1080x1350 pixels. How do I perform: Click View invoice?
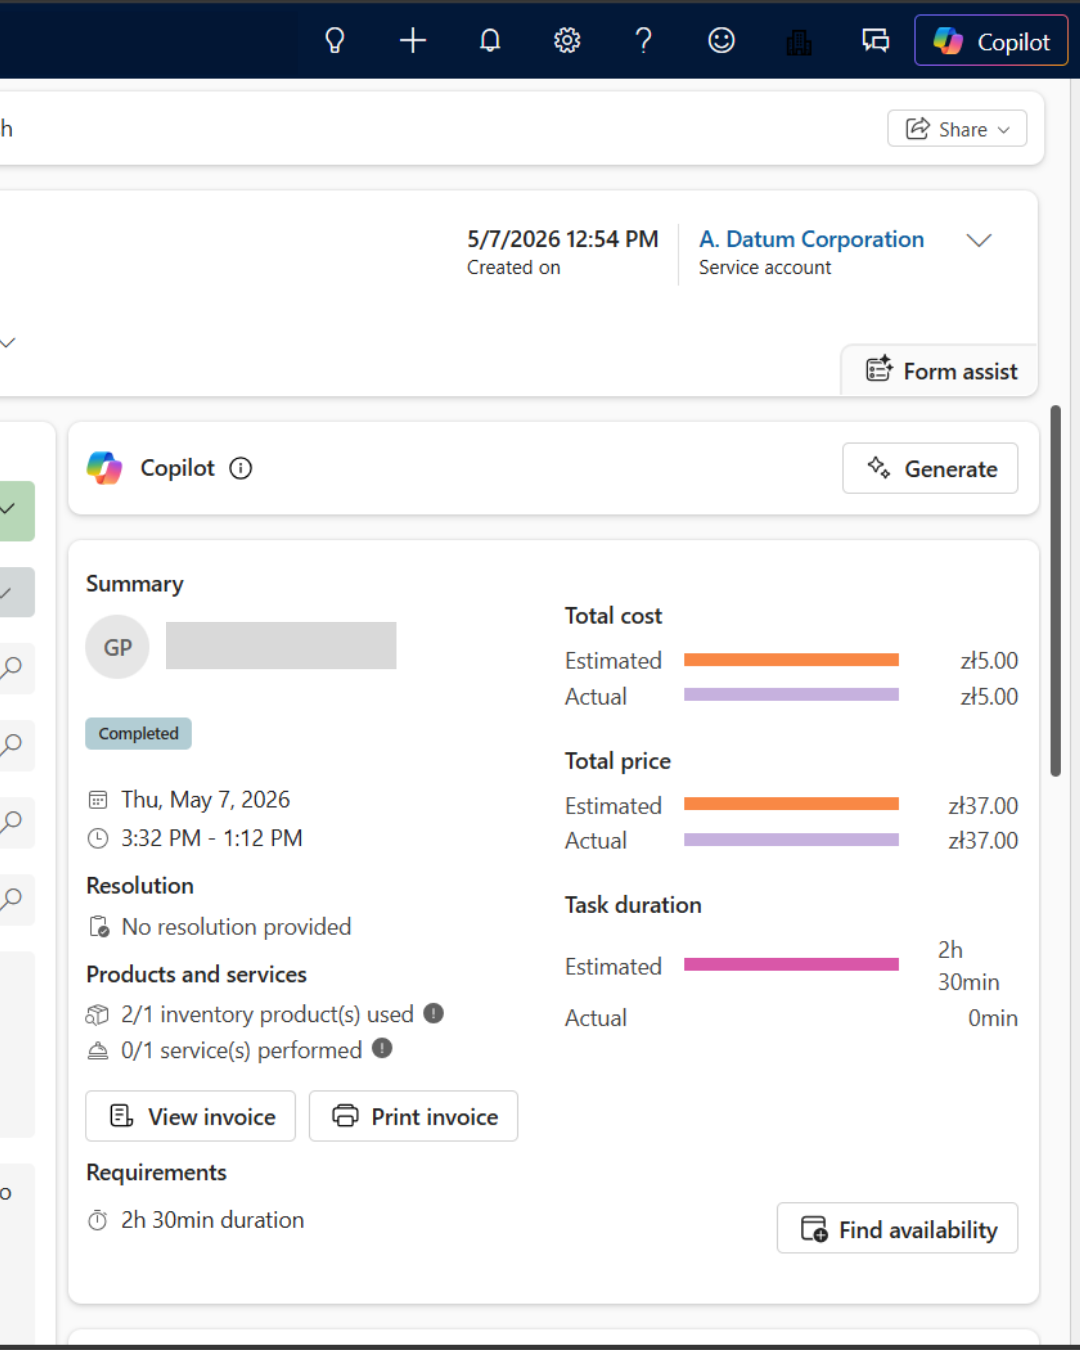[190, 1116]
